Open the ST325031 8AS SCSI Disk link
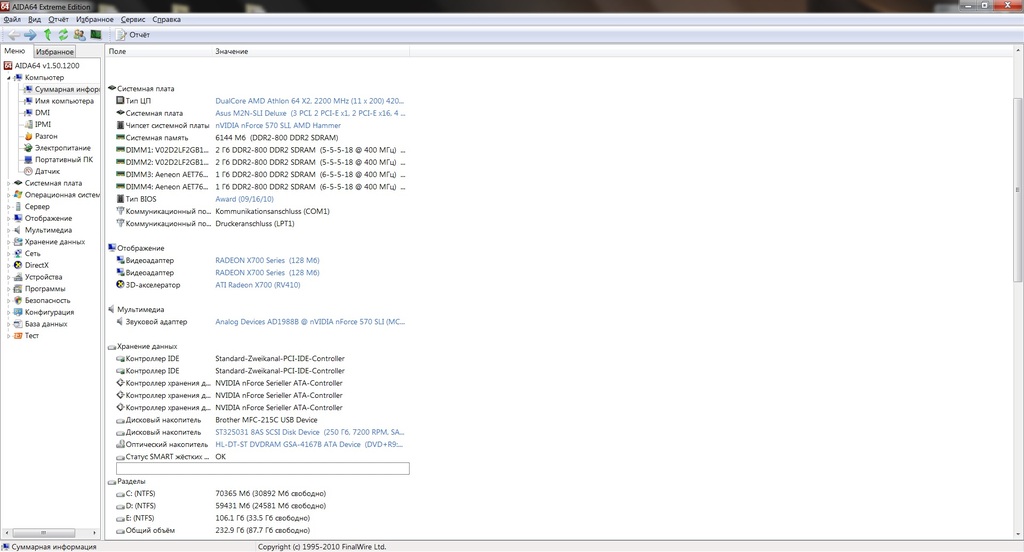 point(310,432)
